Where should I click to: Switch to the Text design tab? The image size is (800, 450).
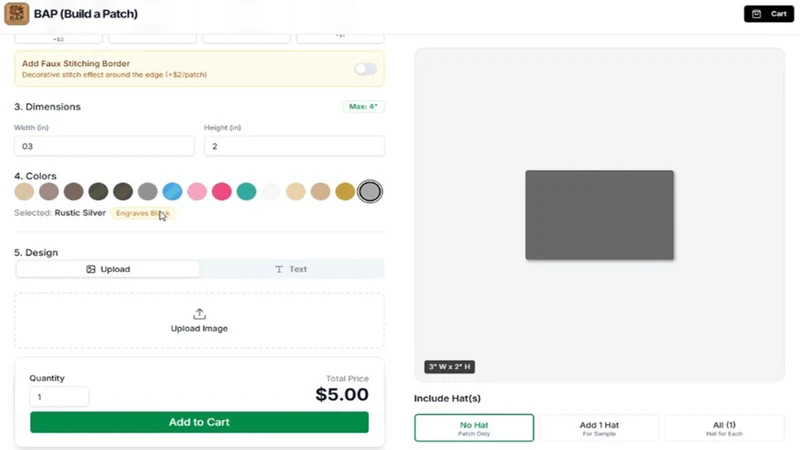(x=291, y=269)
